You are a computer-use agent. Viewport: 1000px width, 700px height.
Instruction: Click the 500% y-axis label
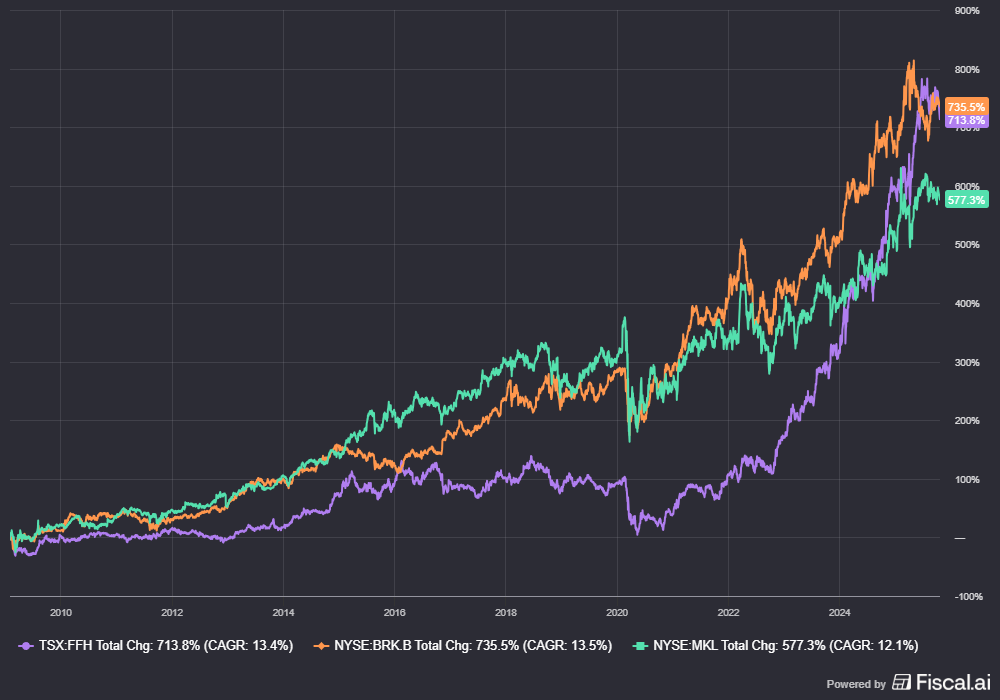coord(967,245)
